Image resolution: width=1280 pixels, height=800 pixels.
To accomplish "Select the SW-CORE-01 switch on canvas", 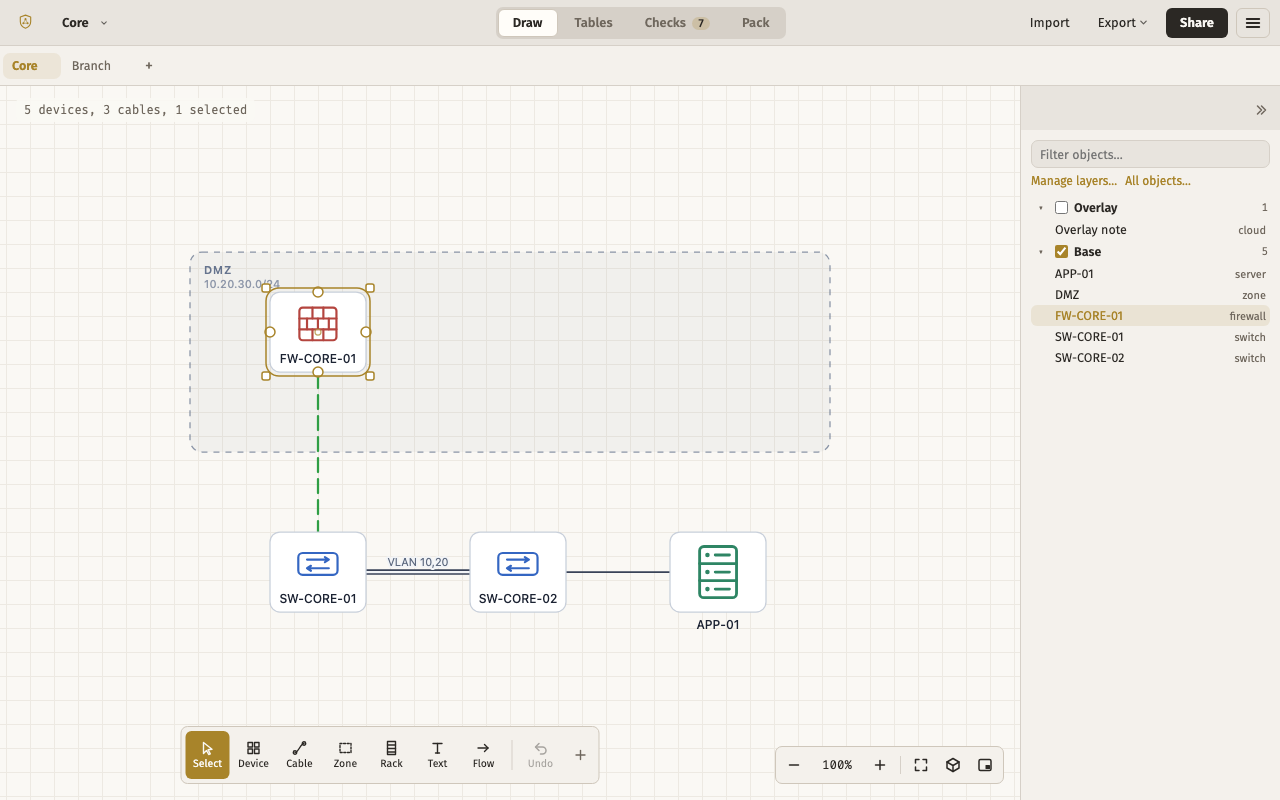I will click(x=318, y=572).
